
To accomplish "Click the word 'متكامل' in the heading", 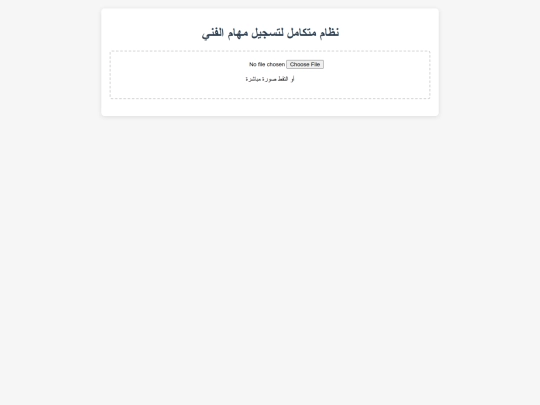I will point(302,33).
